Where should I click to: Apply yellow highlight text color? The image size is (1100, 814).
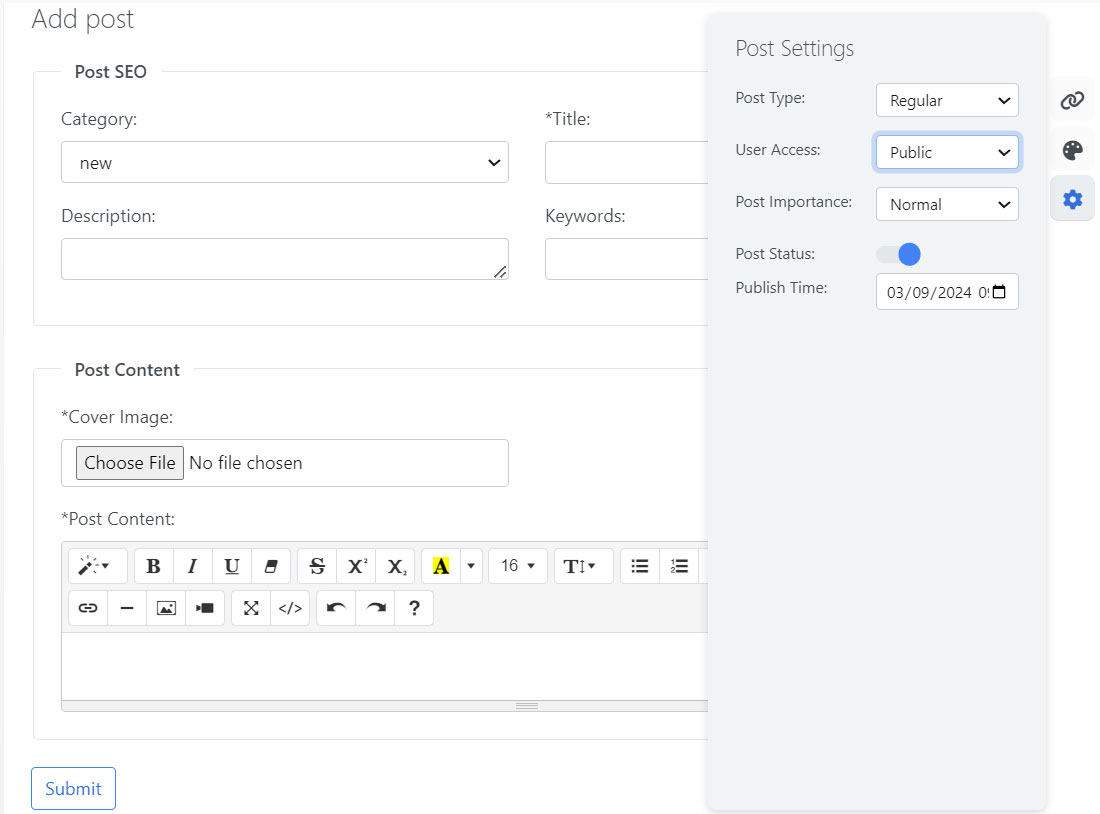[441, 566]
